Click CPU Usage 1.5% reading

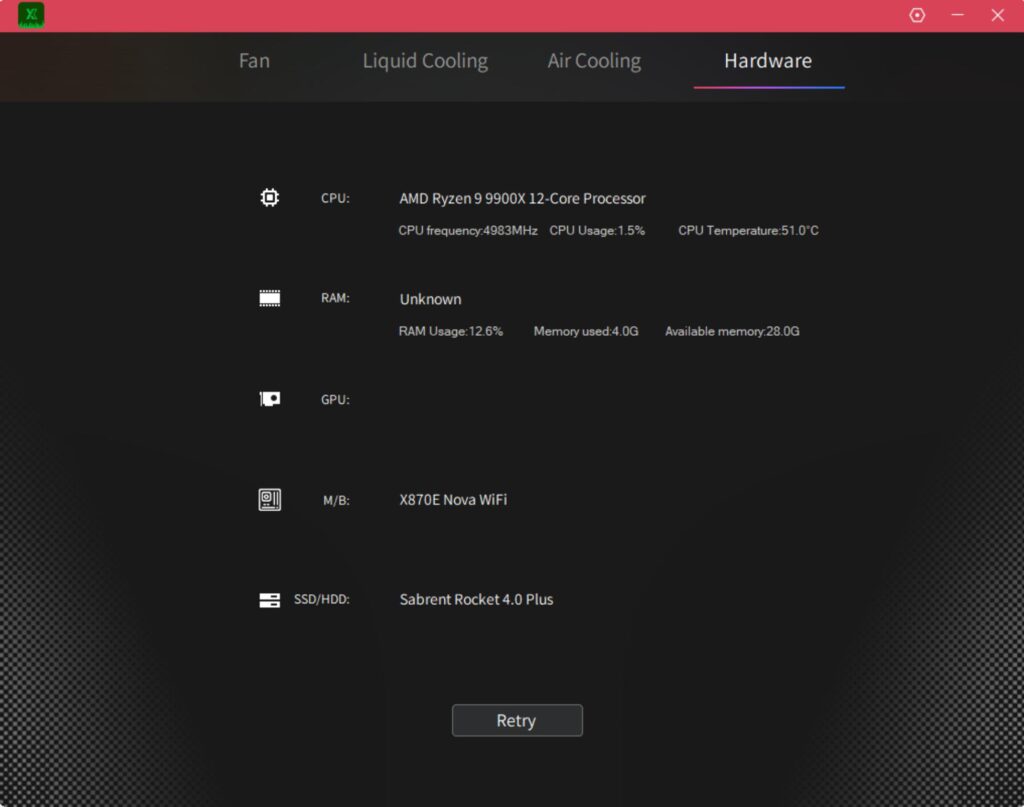[x=597, y=230]
